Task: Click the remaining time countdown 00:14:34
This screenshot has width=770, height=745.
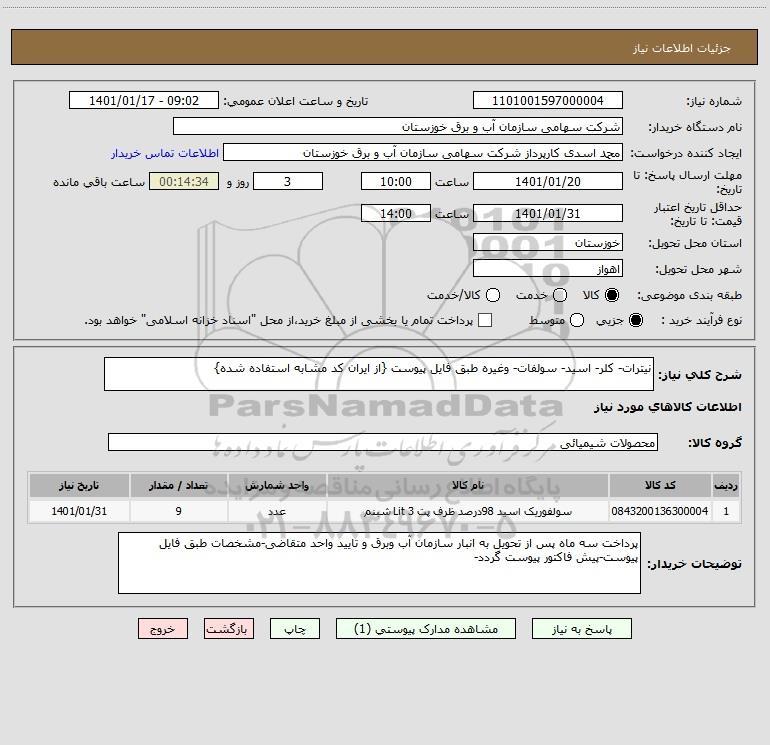Action: click(184, 182)
